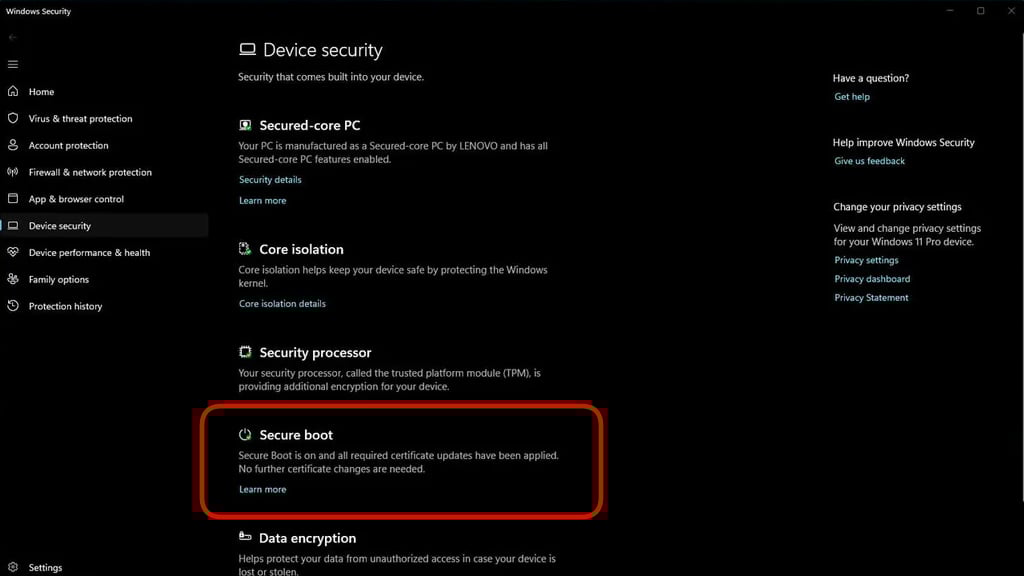This screenshot has width=1024, height=576.
Task: Click the App & browser control icon
Action: point(13,199)
